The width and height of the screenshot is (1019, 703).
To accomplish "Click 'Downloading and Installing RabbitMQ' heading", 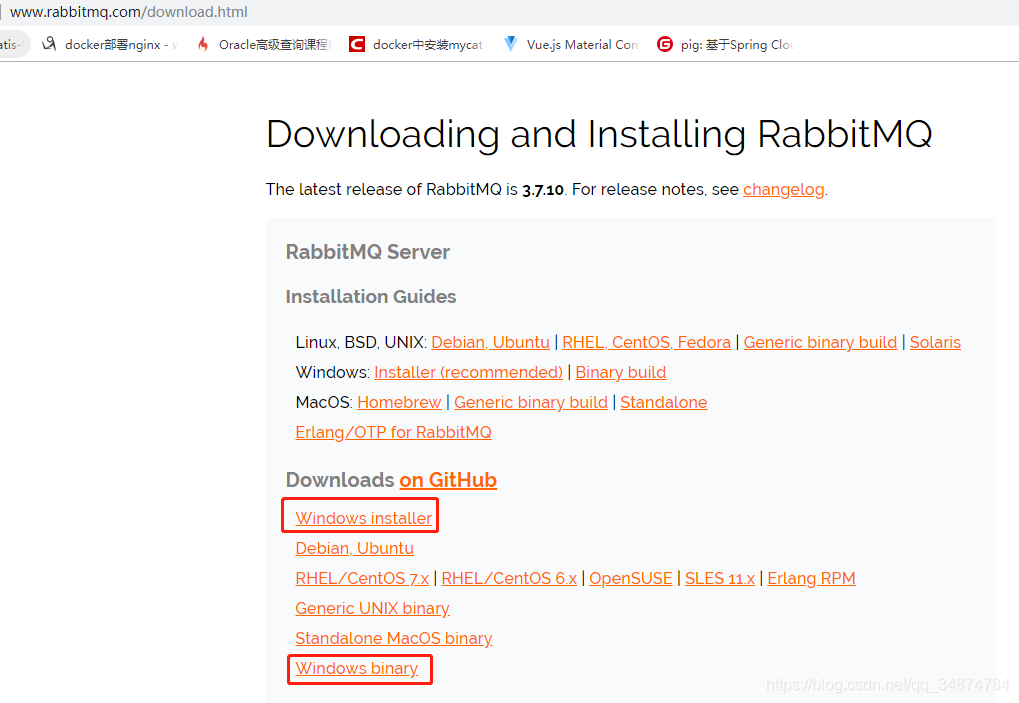I will pyautogui.click(x=599, y=134).
